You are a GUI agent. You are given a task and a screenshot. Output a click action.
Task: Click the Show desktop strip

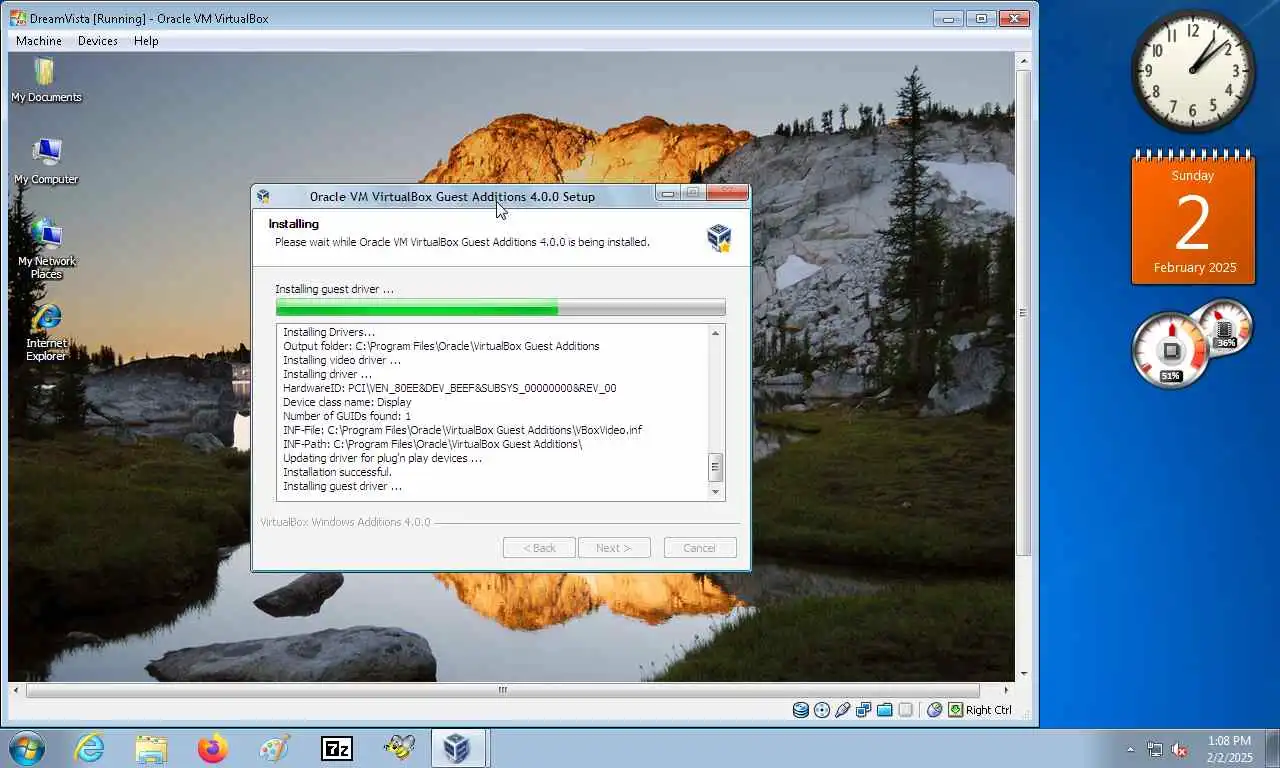(1272, 748)
